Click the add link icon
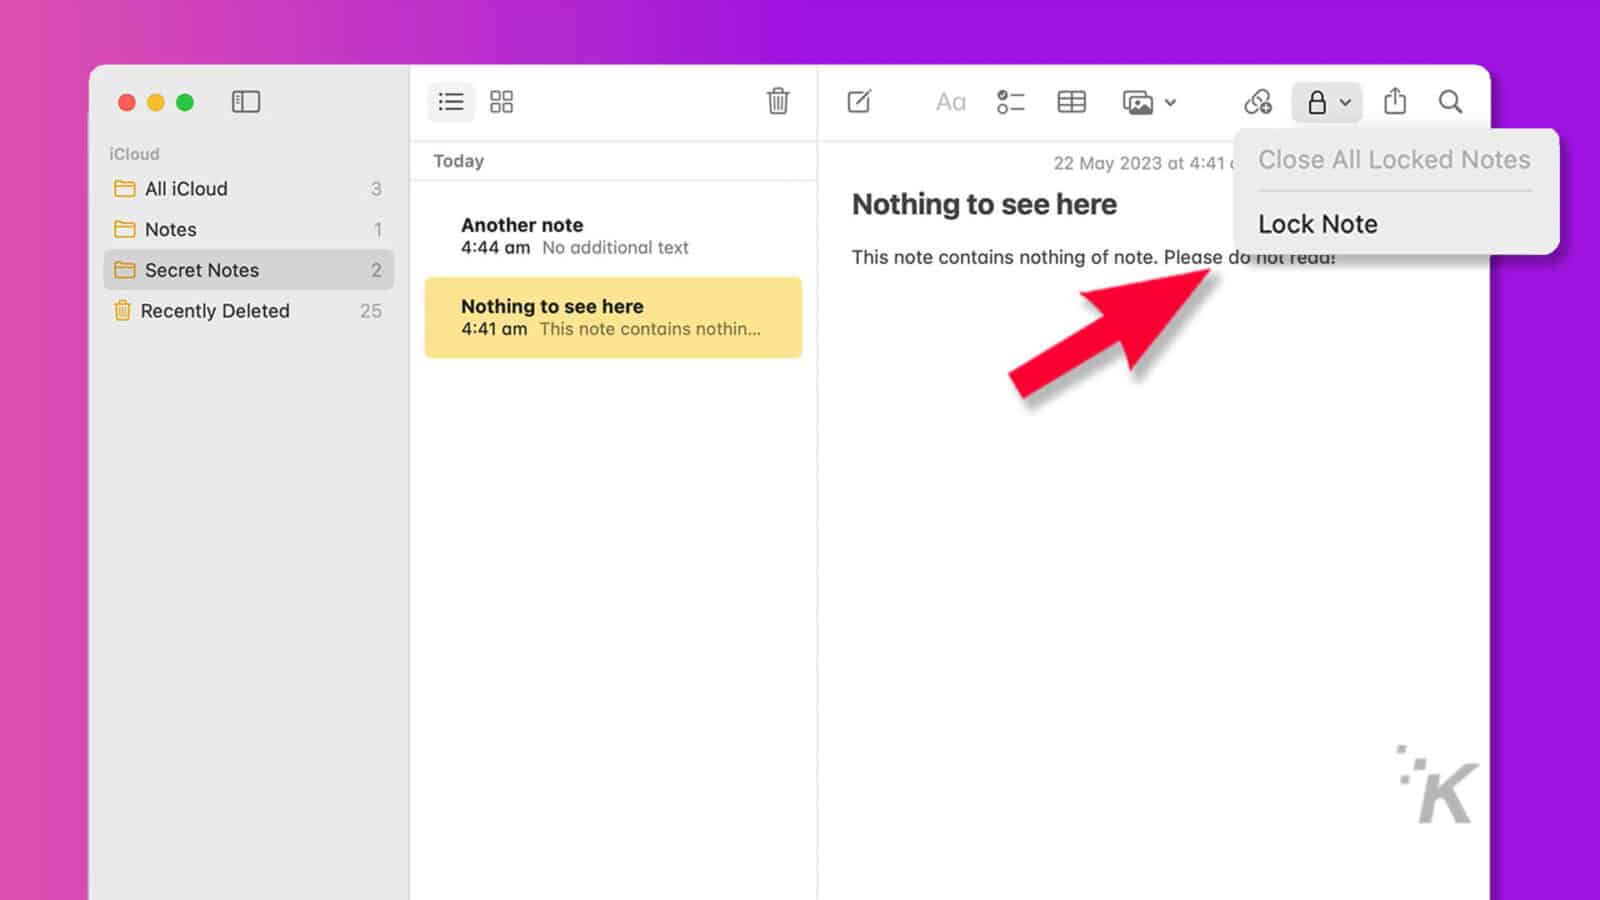Screen dimensions: 1600x900 (x=1258, y=101)
